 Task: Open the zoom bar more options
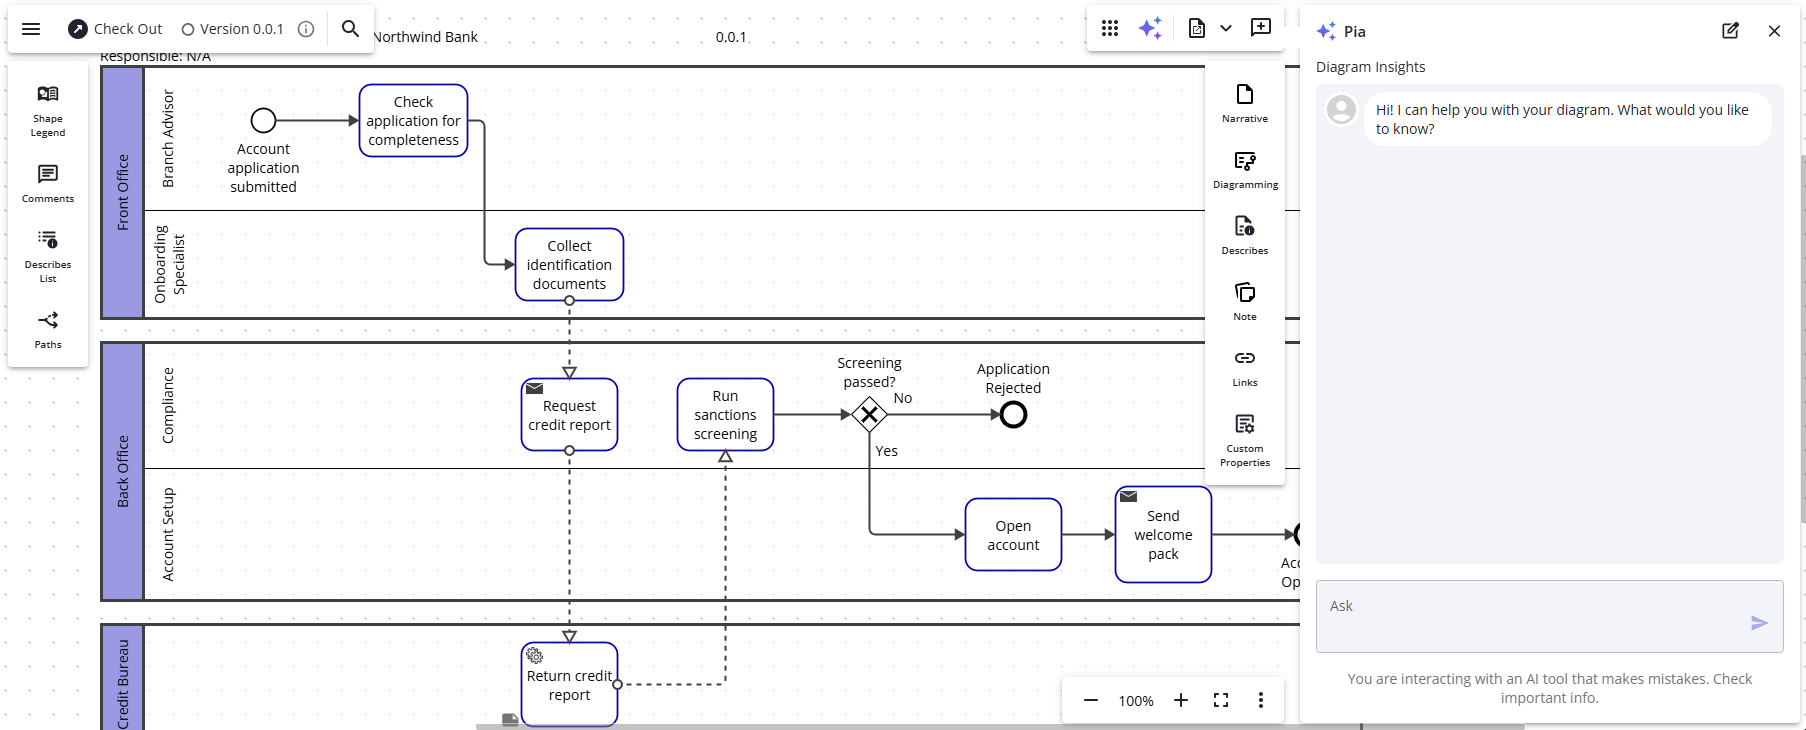tap(1261, 700)
